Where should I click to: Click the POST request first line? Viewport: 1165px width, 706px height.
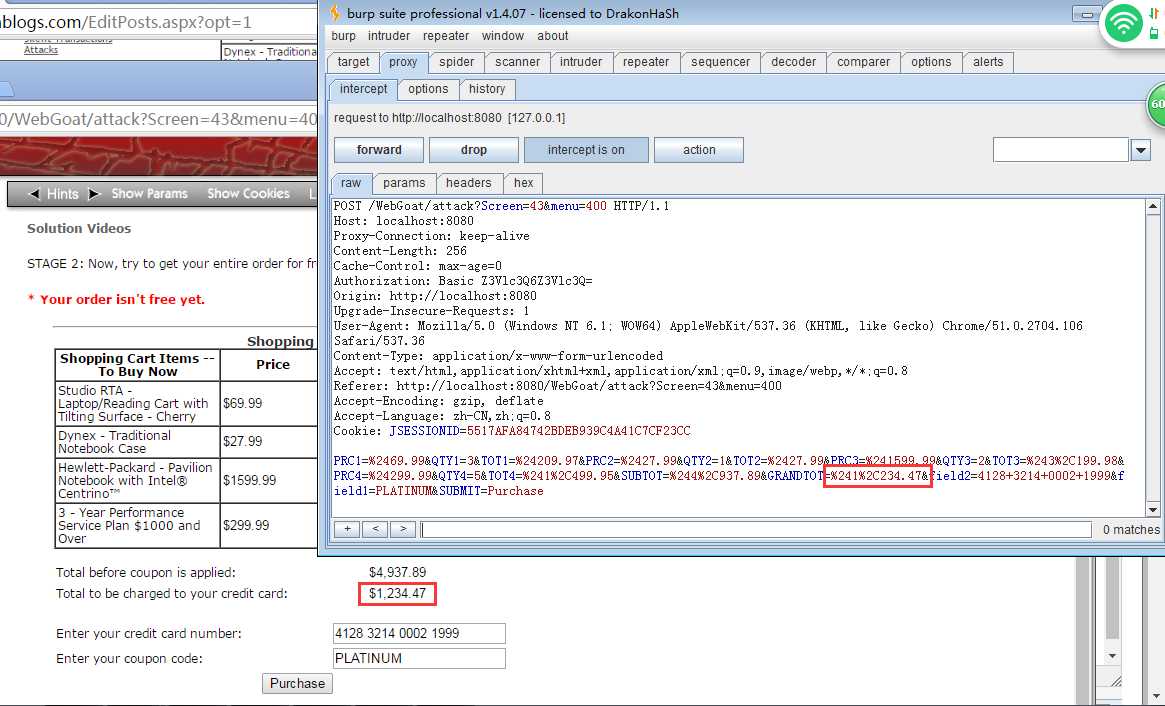click(x=502, y=206)
